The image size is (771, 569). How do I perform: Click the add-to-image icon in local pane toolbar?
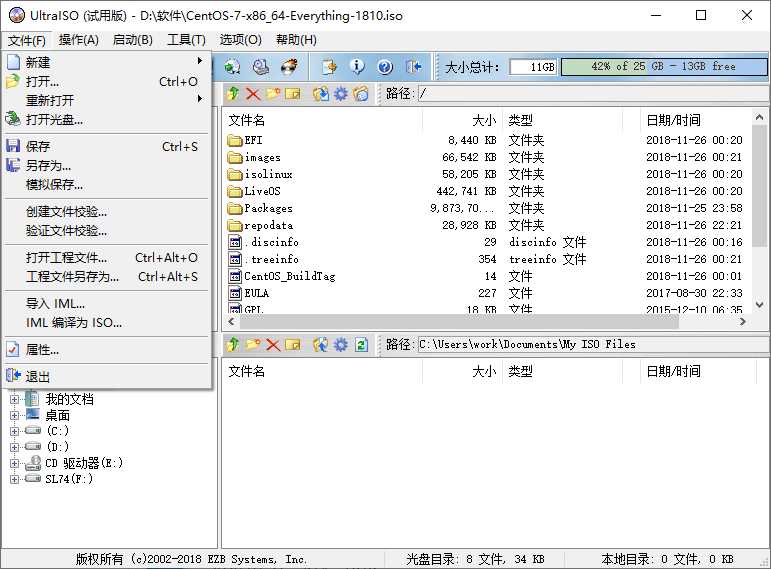321,345
